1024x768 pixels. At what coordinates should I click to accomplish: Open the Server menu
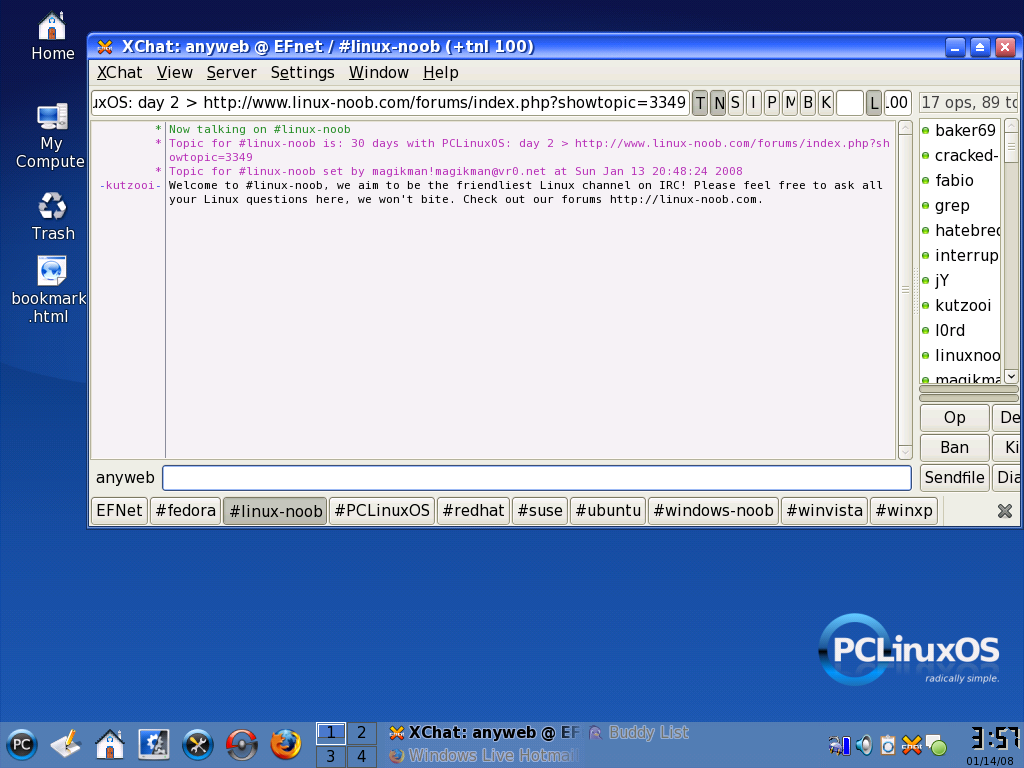pyautogui.click(x=231, y=72)
